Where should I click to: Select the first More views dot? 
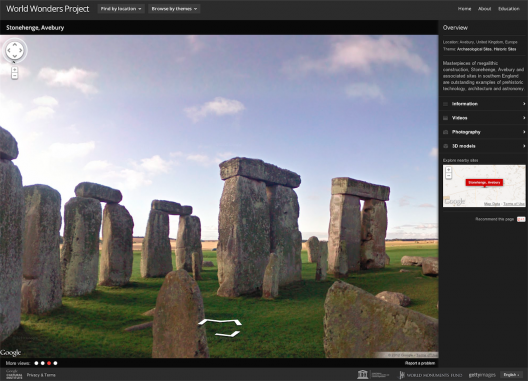pyautogui.click(x=36, y=363)
